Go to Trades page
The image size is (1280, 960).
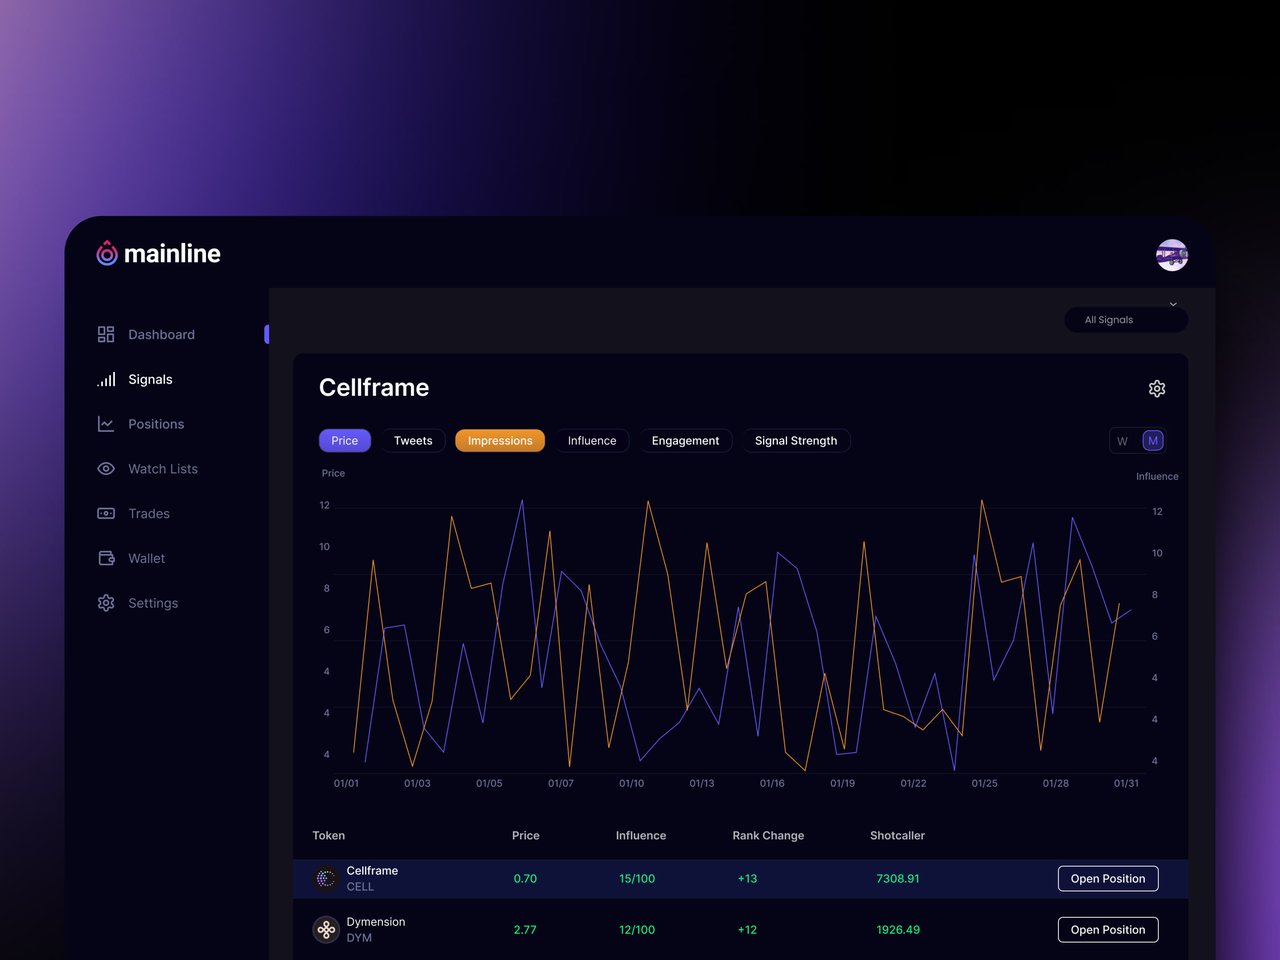pos(149,514)
